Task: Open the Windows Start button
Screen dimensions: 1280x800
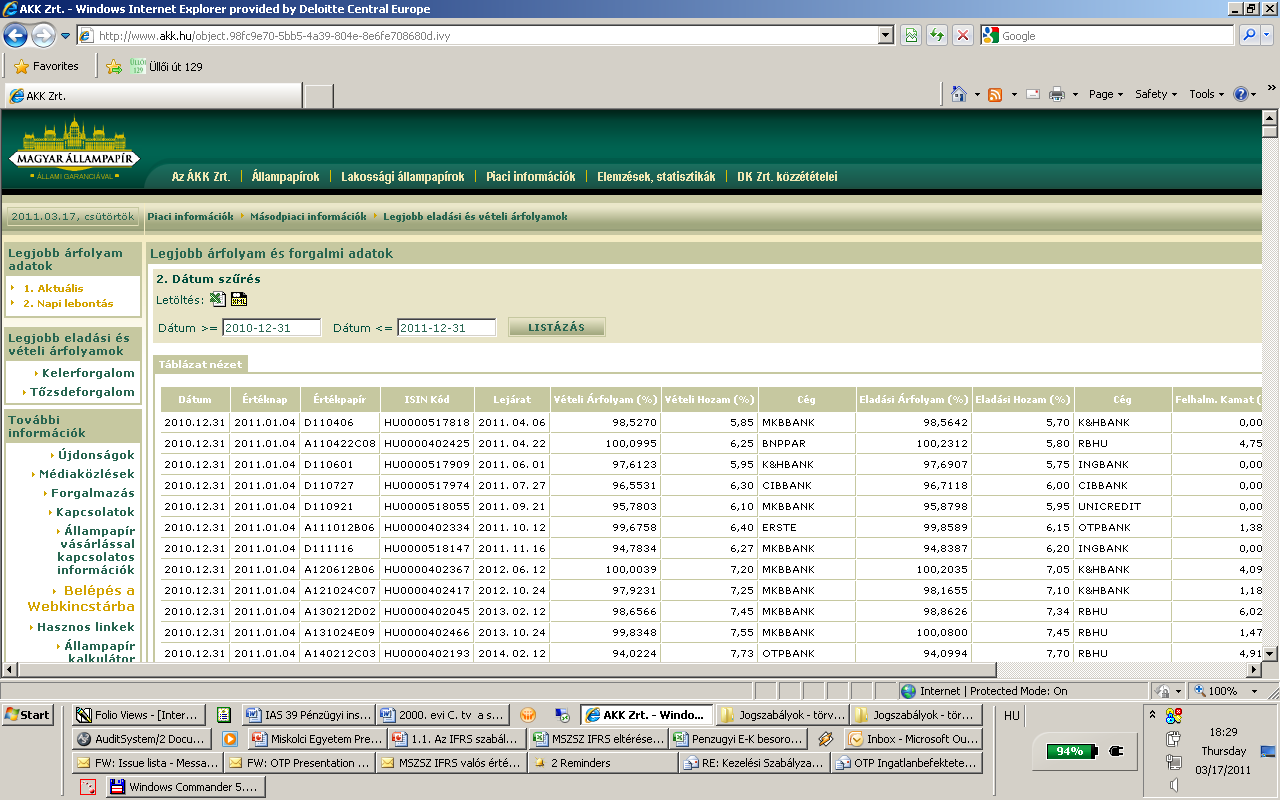Action: [27, 714]
